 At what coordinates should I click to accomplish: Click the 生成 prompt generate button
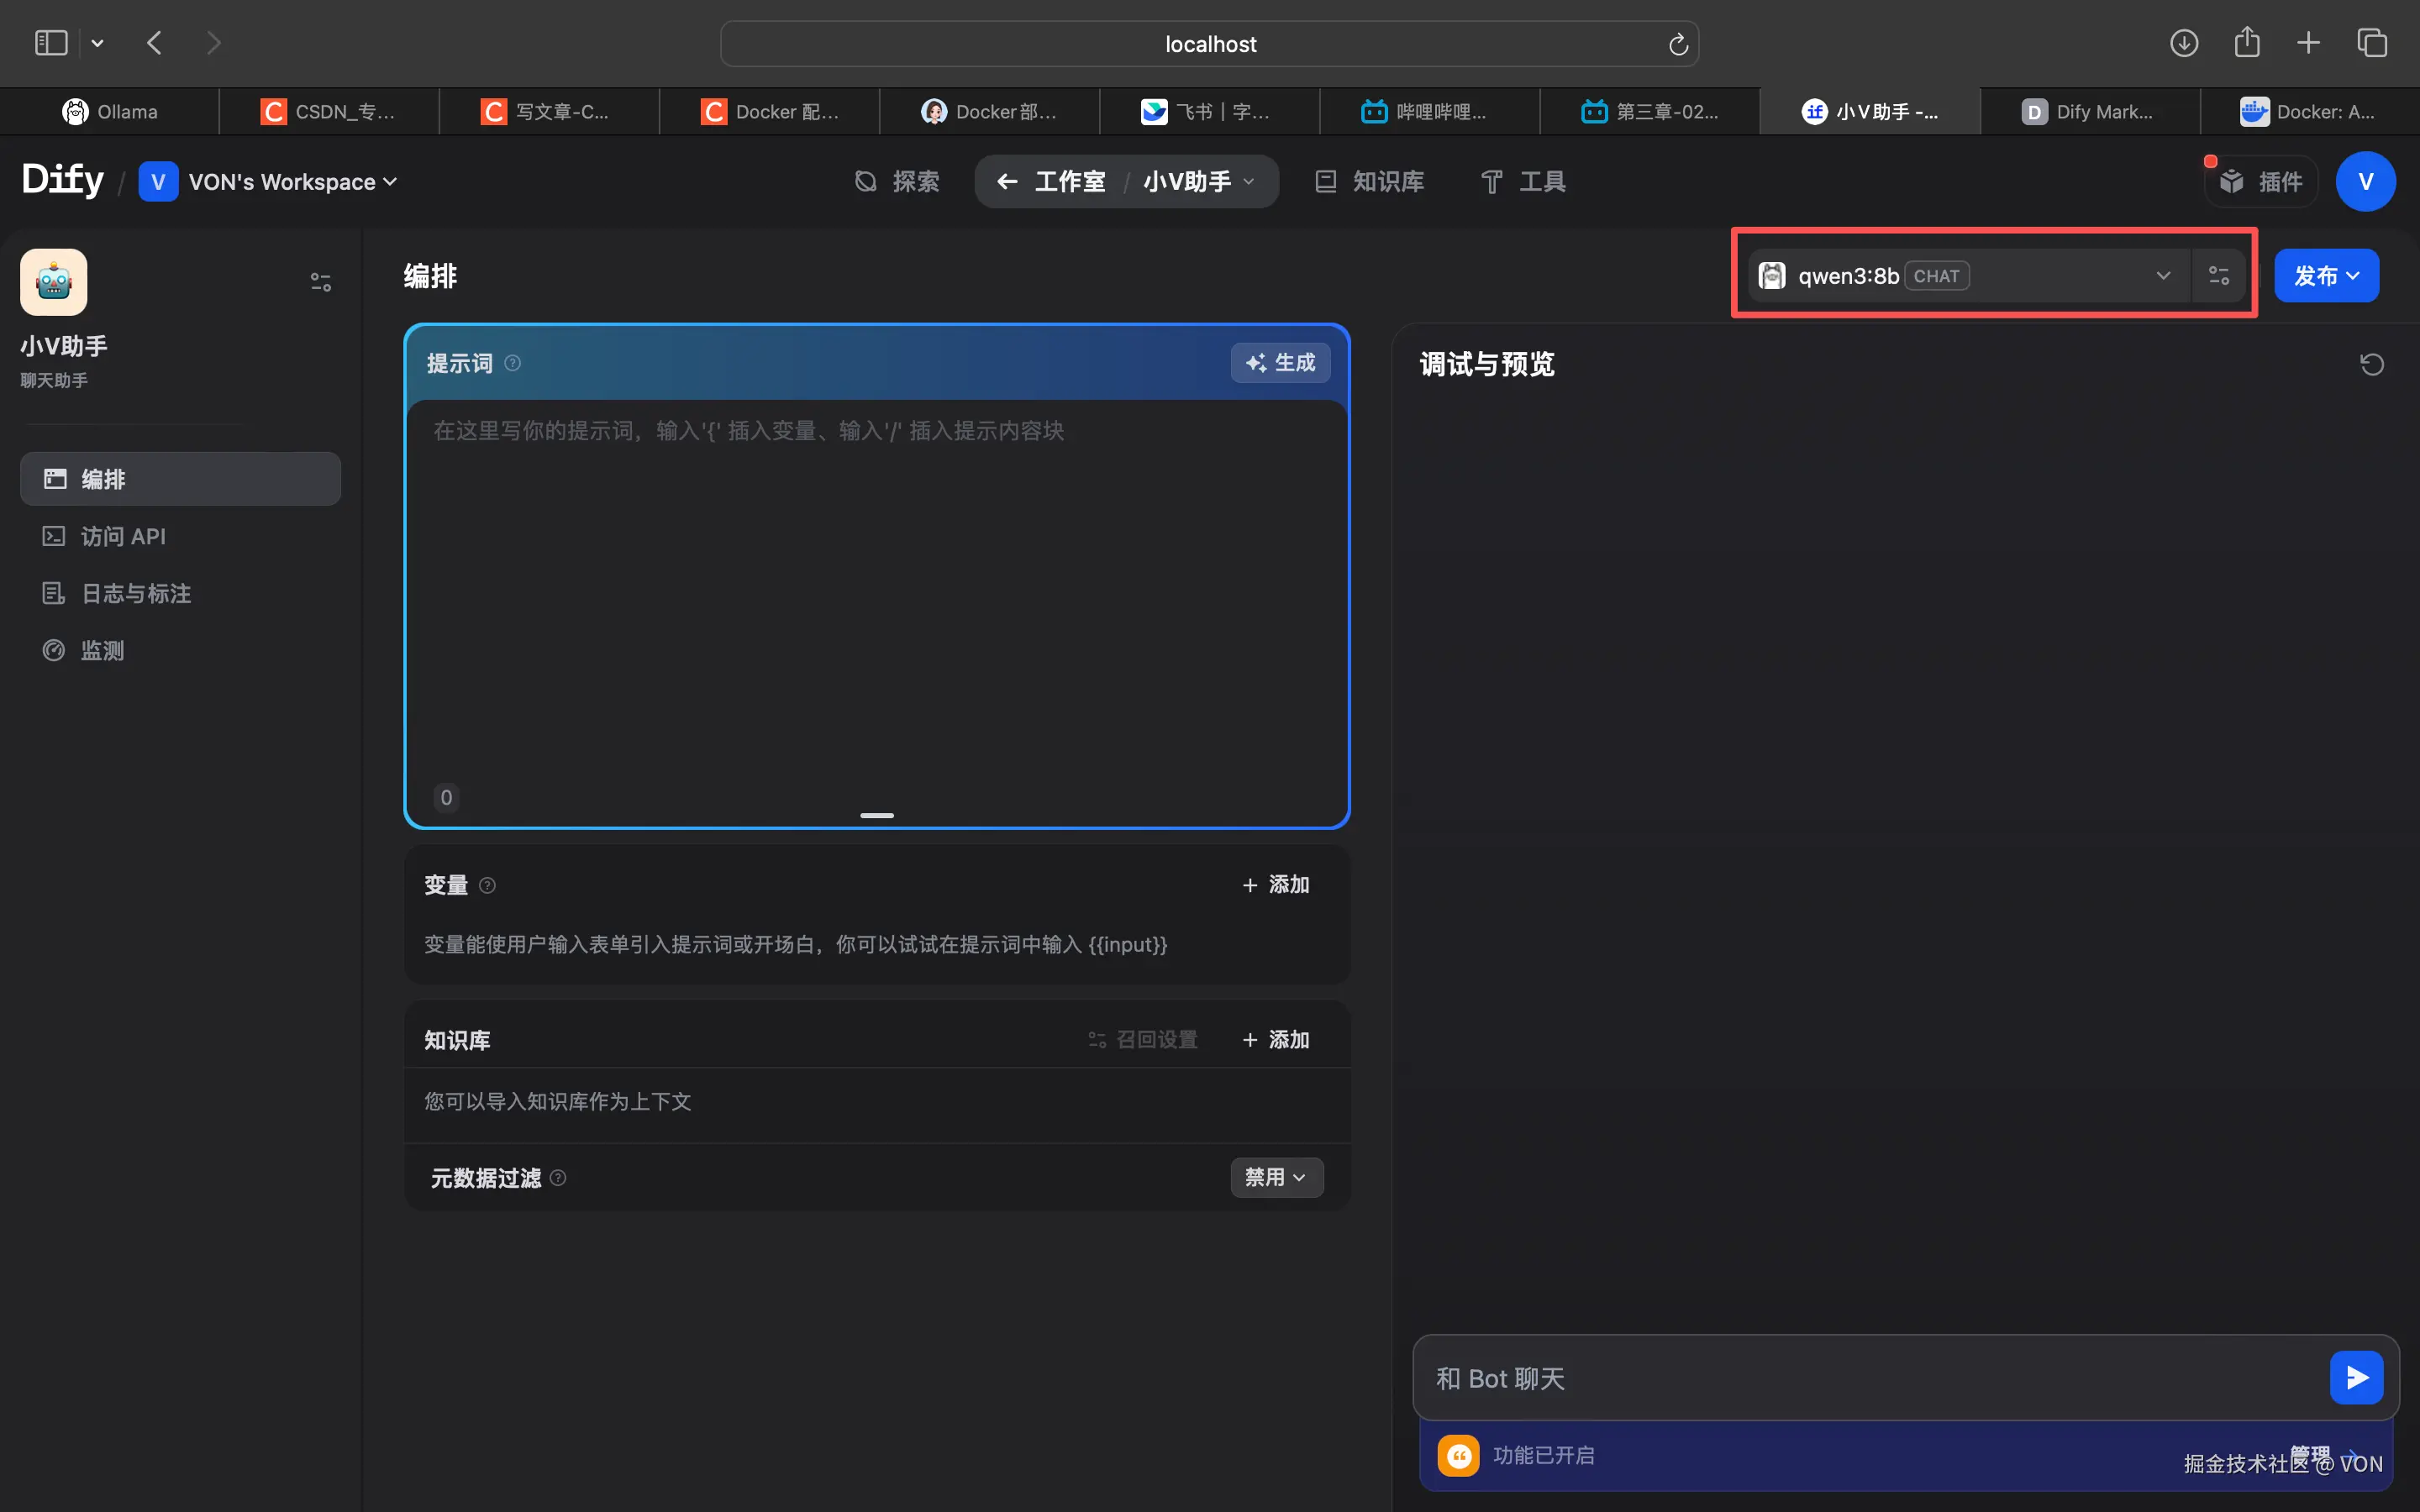pos(1280,362)
